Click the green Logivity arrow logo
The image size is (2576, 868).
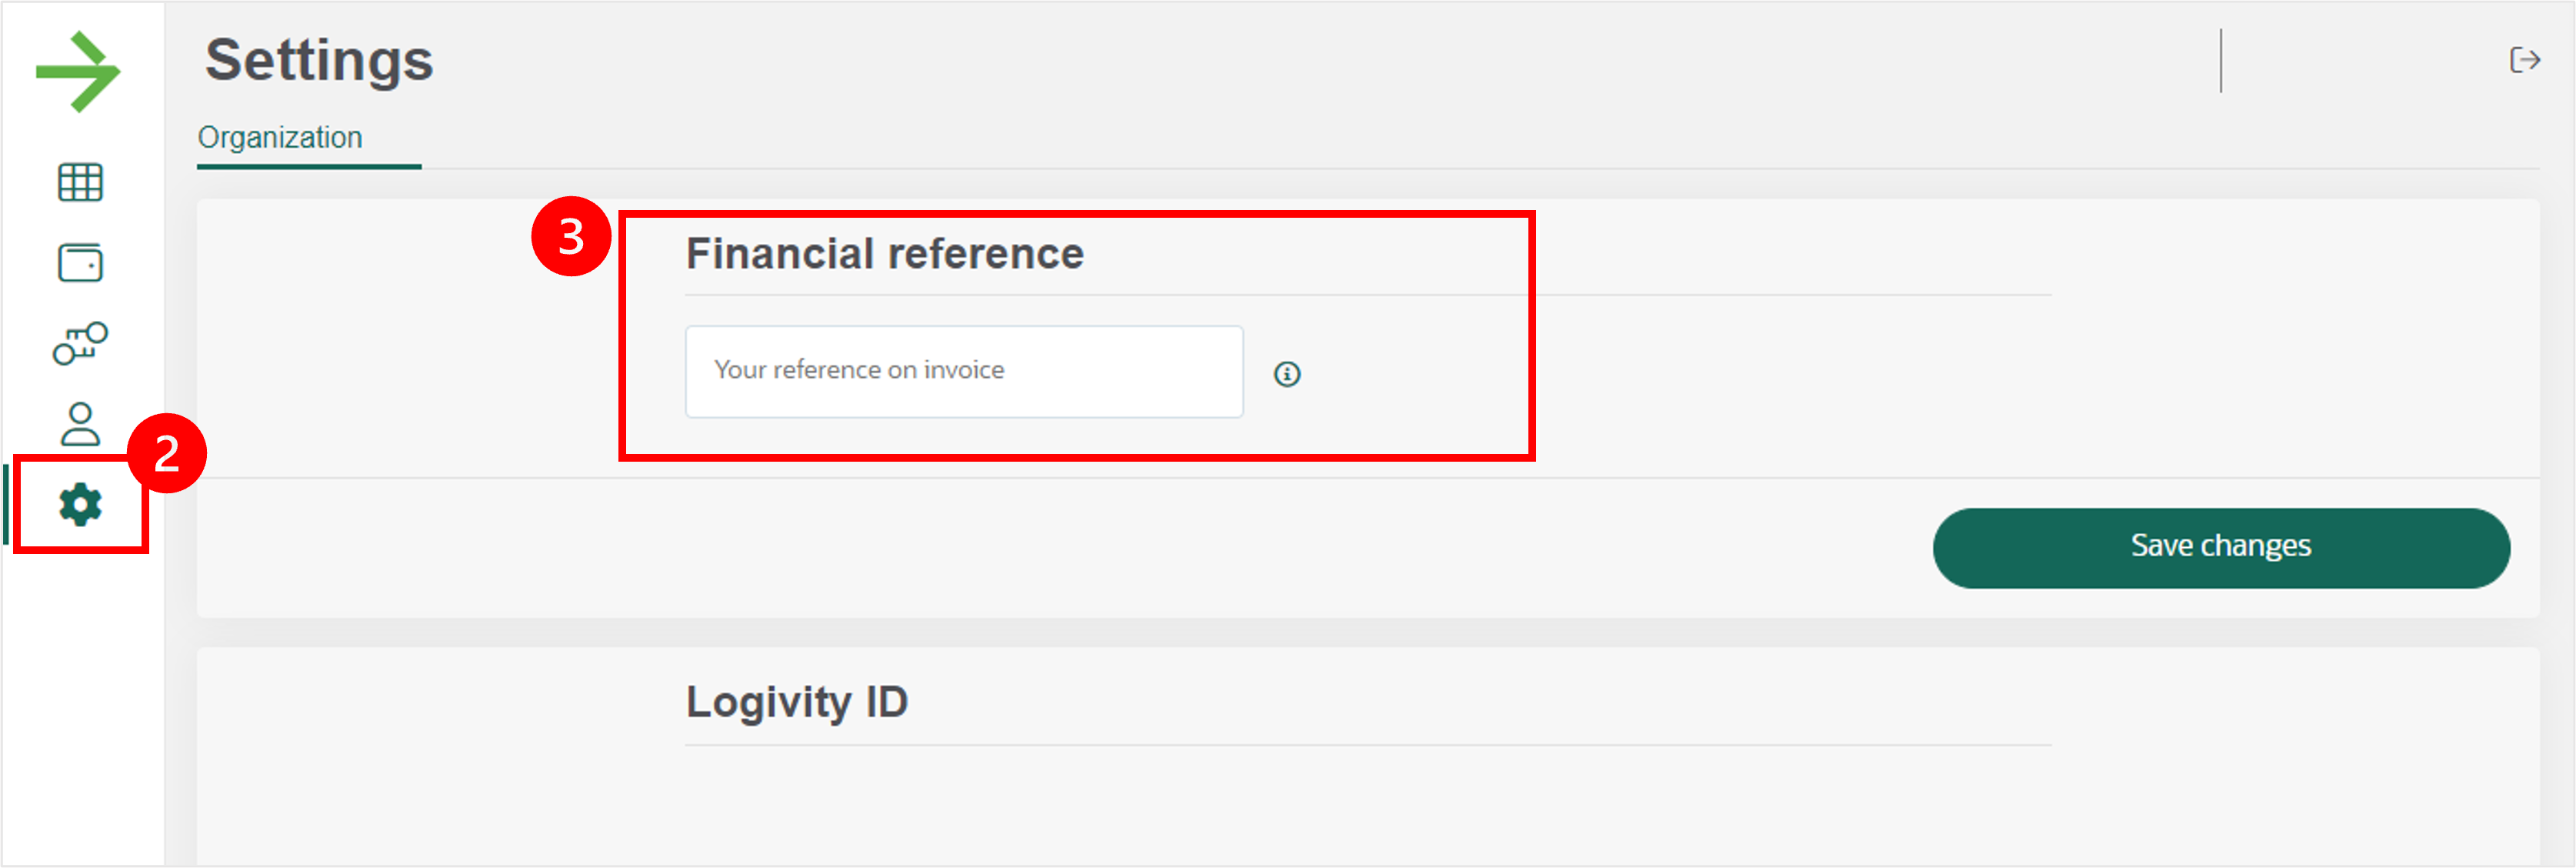tap(78, 72)
